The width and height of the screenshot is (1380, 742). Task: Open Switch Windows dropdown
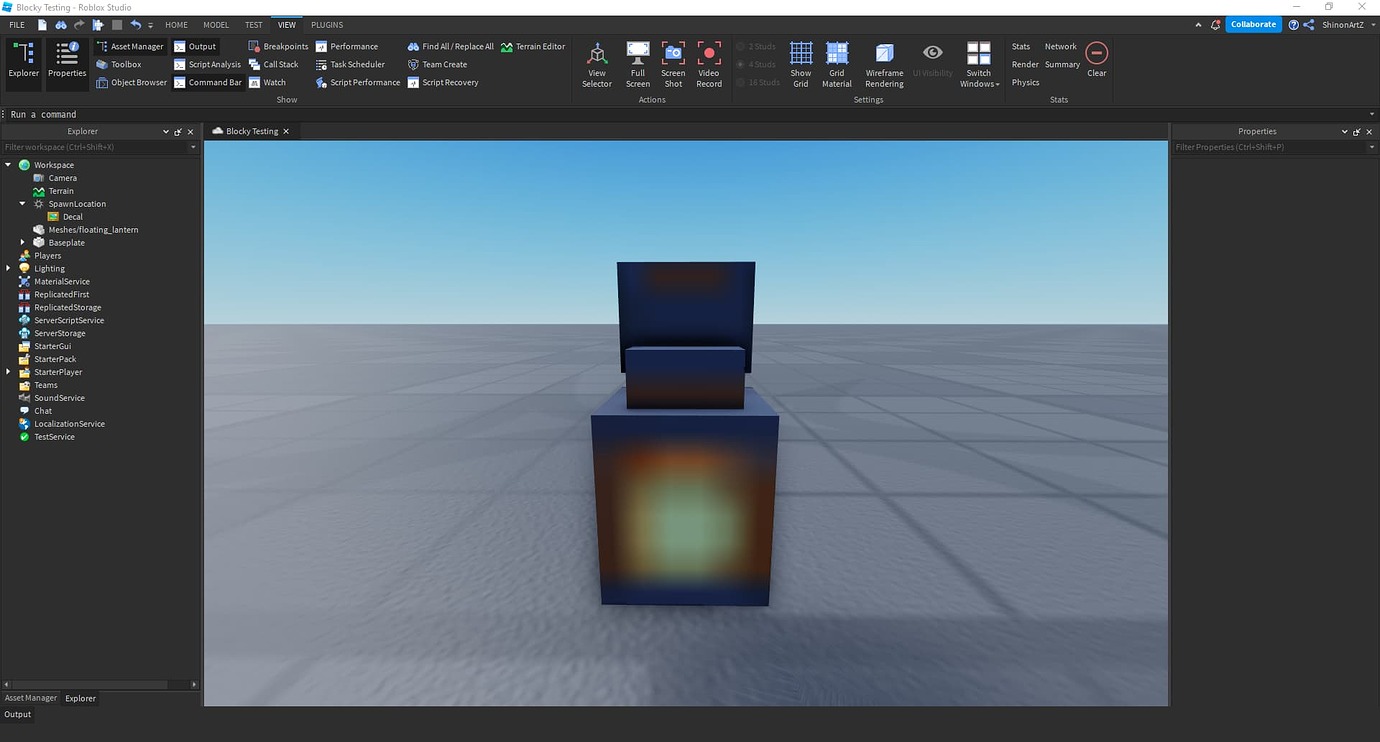pyautogui.click(x=979, y=65)
